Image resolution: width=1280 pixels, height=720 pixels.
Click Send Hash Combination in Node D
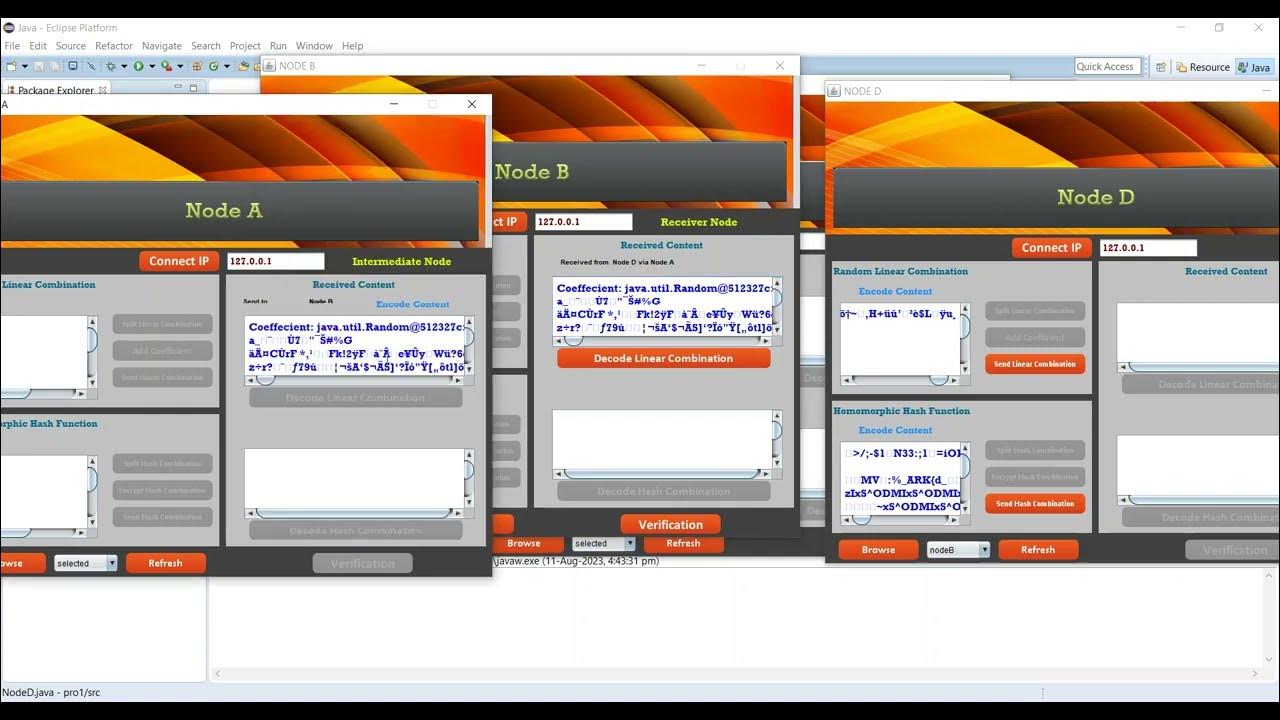click(1035, 504)
